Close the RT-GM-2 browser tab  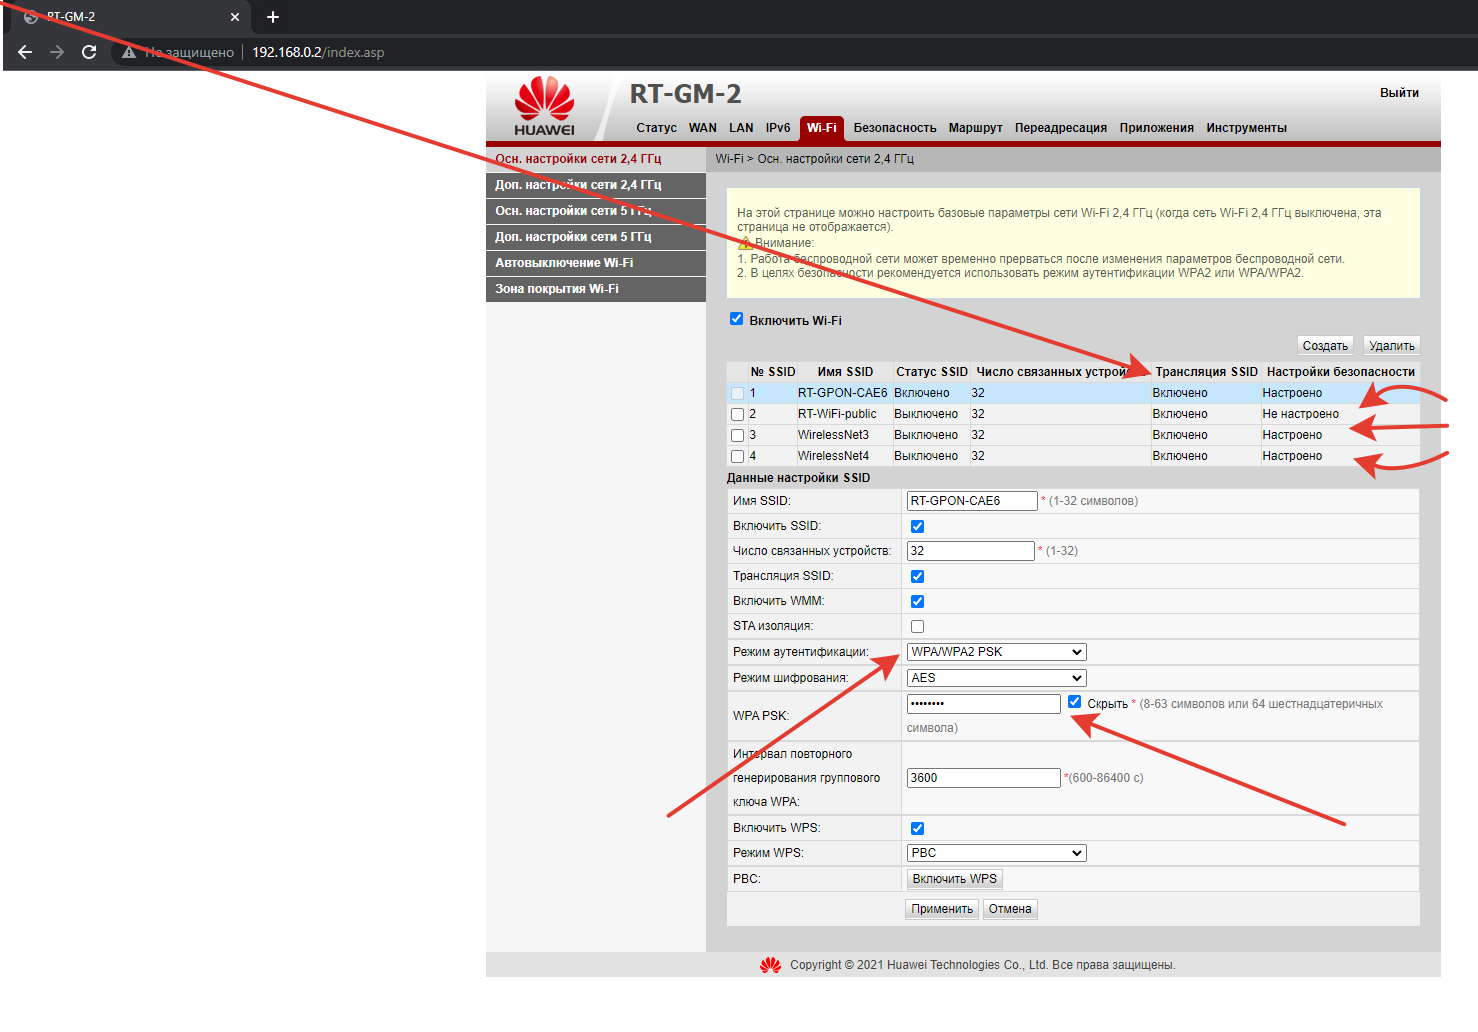[x=235, y=17]
